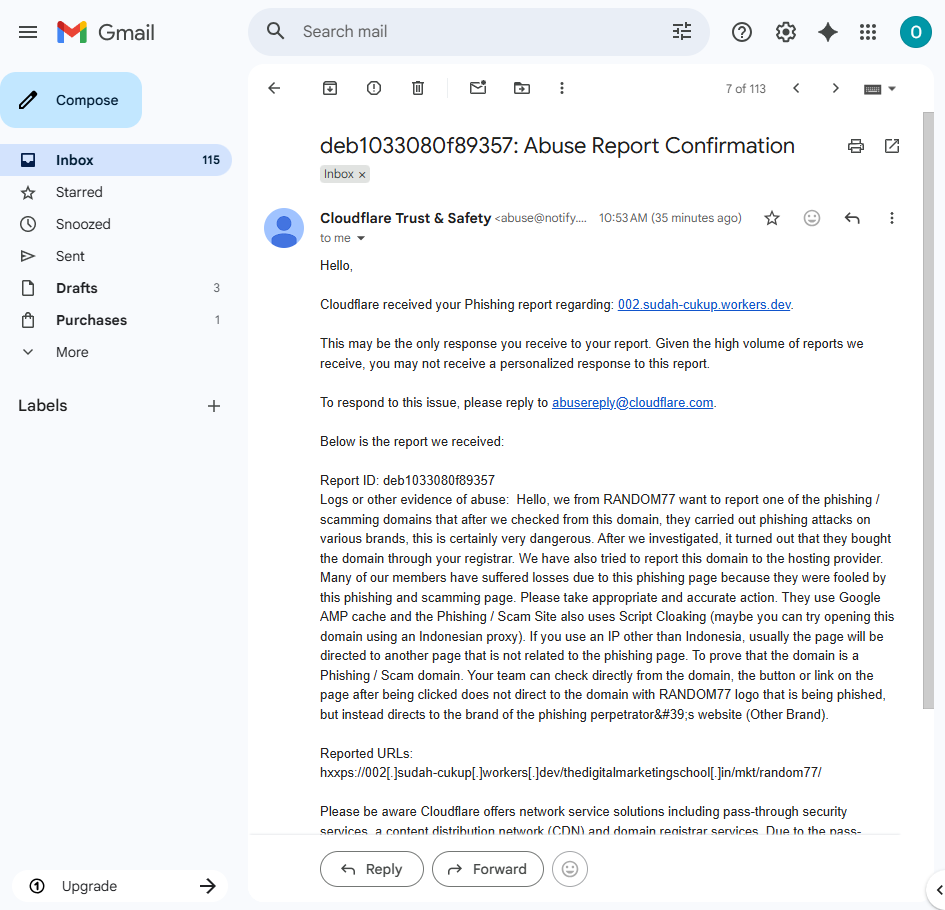The image size is (945, 910).
Task: Move email to a folder
Action: (522, 89)
